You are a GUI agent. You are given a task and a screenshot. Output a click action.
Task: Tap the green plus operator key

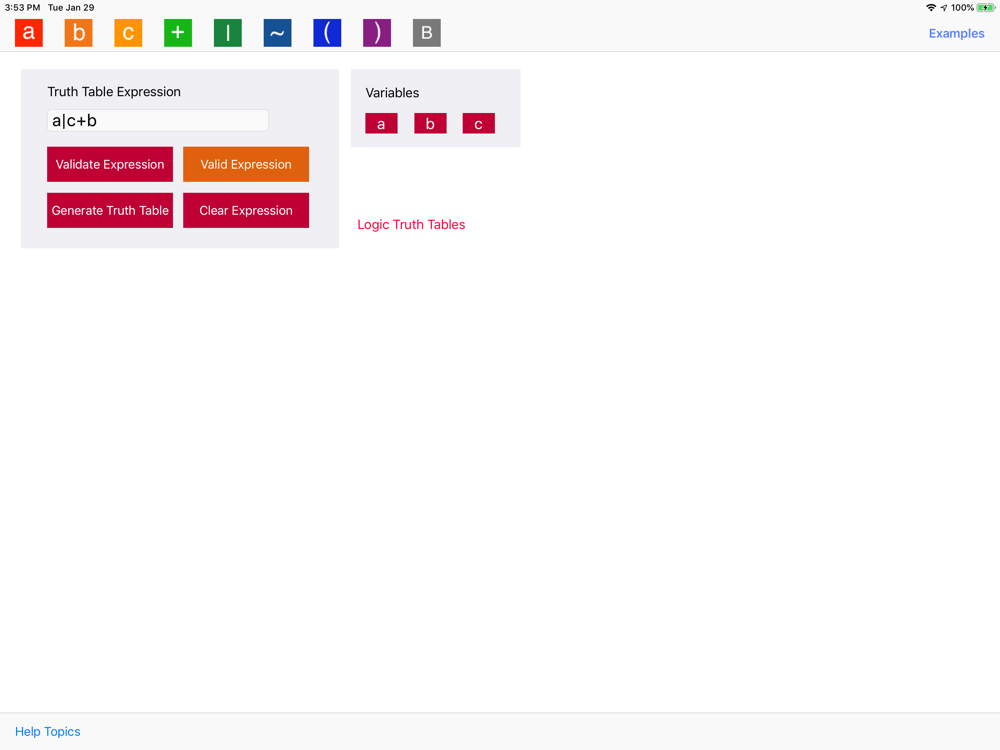[x=178, y=33]
